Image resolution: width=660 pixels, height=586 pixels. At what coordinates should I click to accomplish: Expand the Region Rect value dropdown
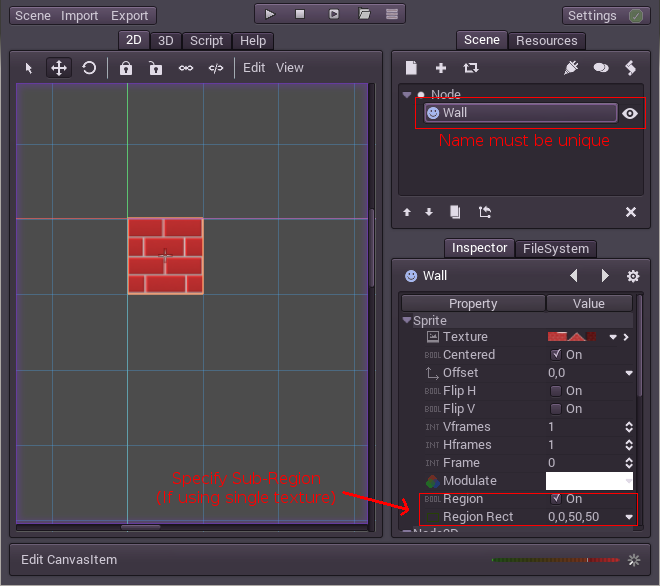point(629,517)
